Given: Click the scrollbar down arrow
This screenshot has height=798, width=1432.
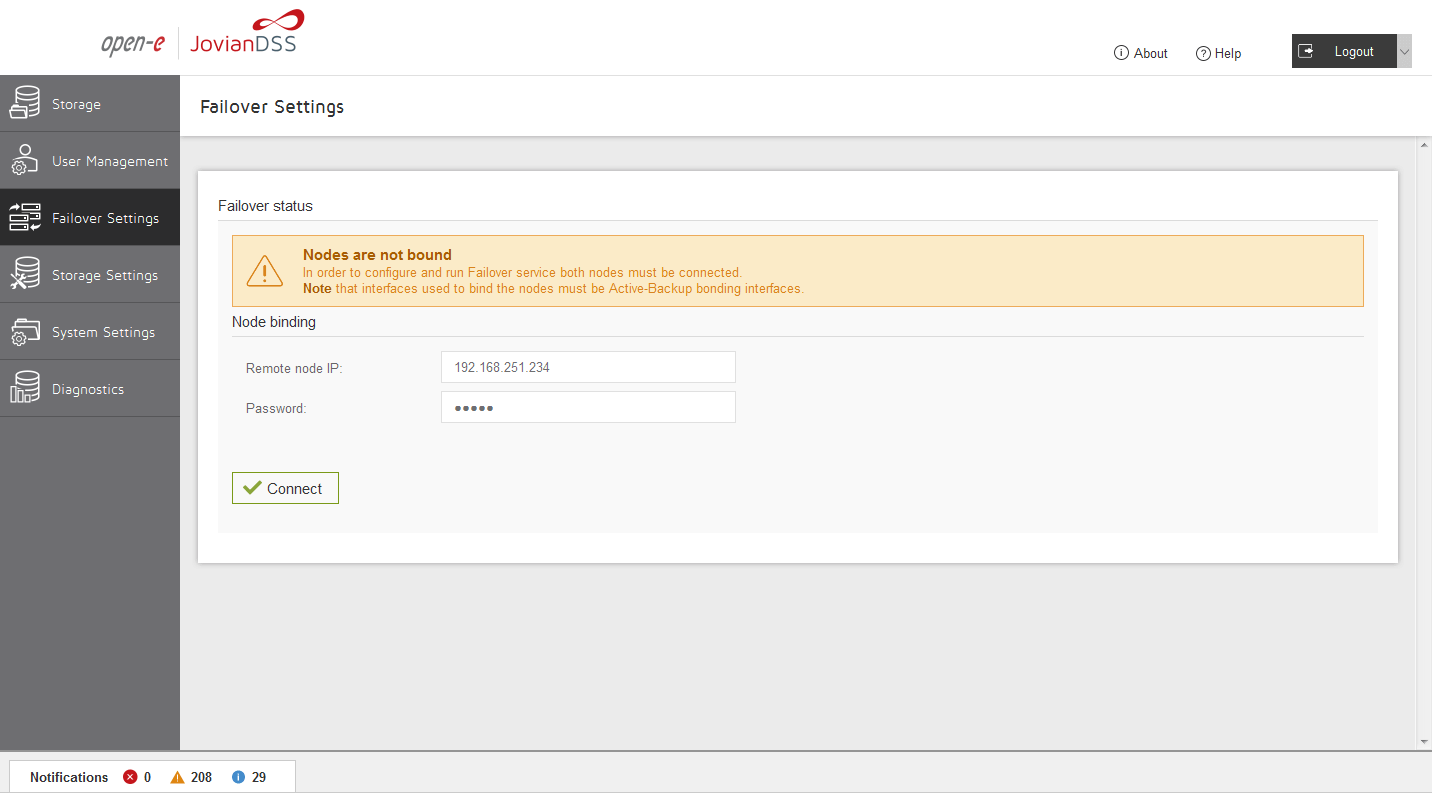Looking at the screenshot, I should click(1424, 742).
